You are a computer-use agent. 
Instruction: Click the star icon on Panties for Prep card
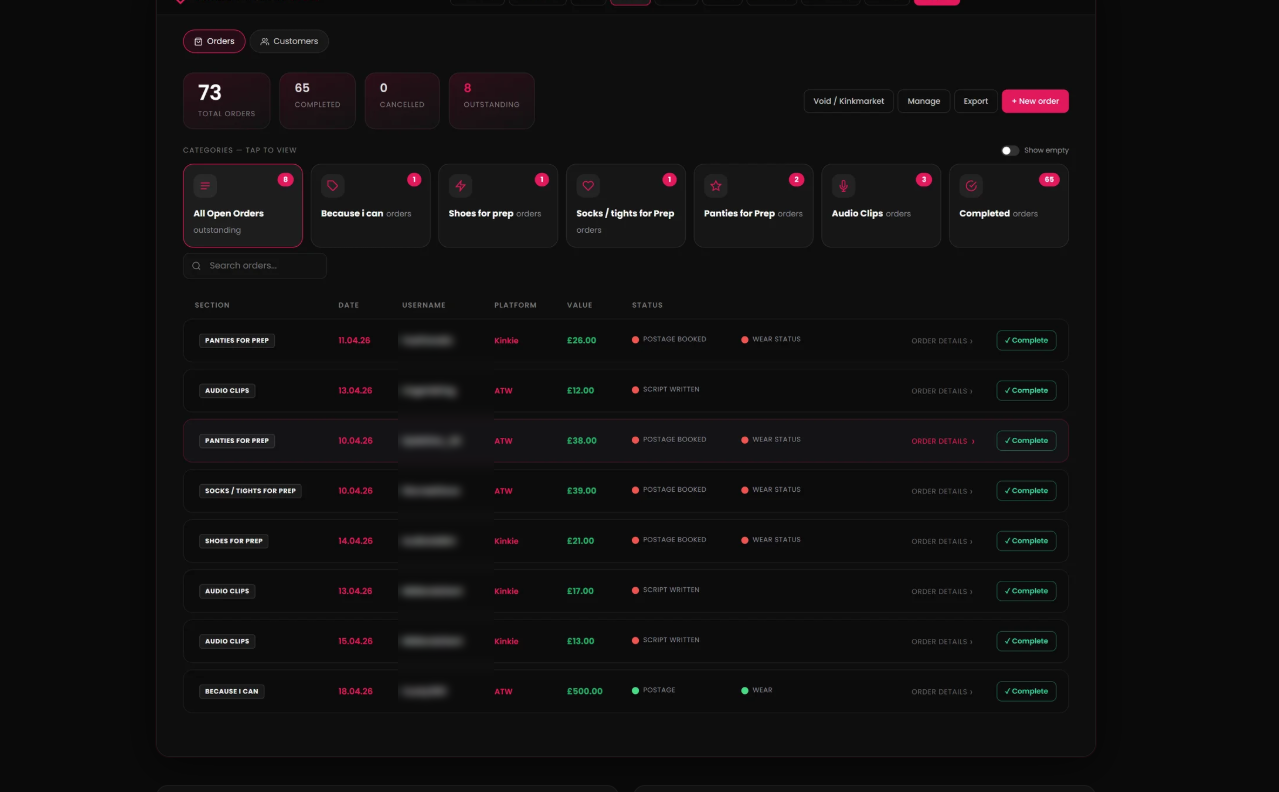[x=716, y=186]
